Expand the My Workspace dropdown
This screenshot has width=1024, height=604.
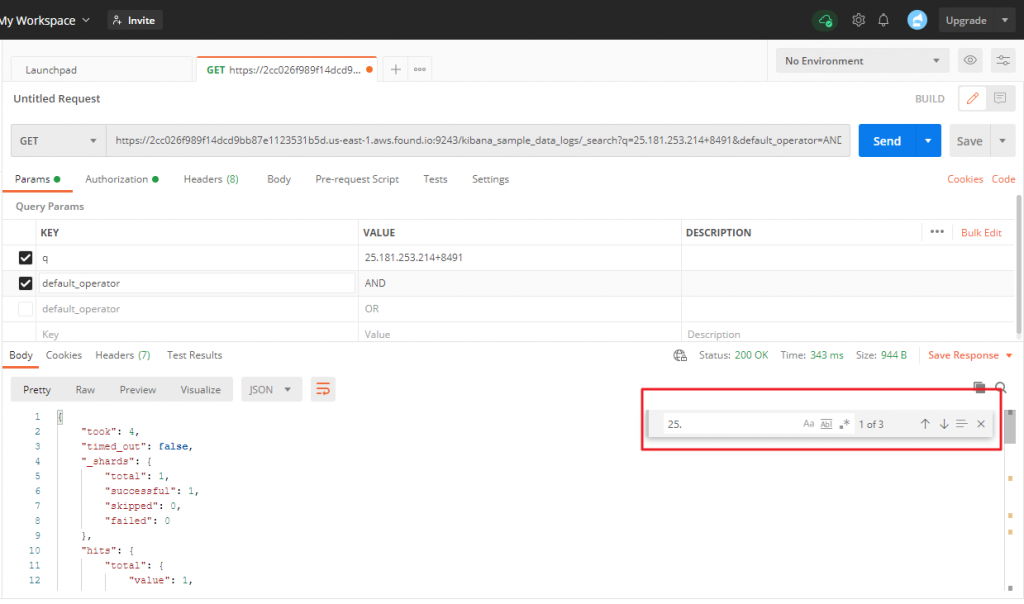point(44,20)
